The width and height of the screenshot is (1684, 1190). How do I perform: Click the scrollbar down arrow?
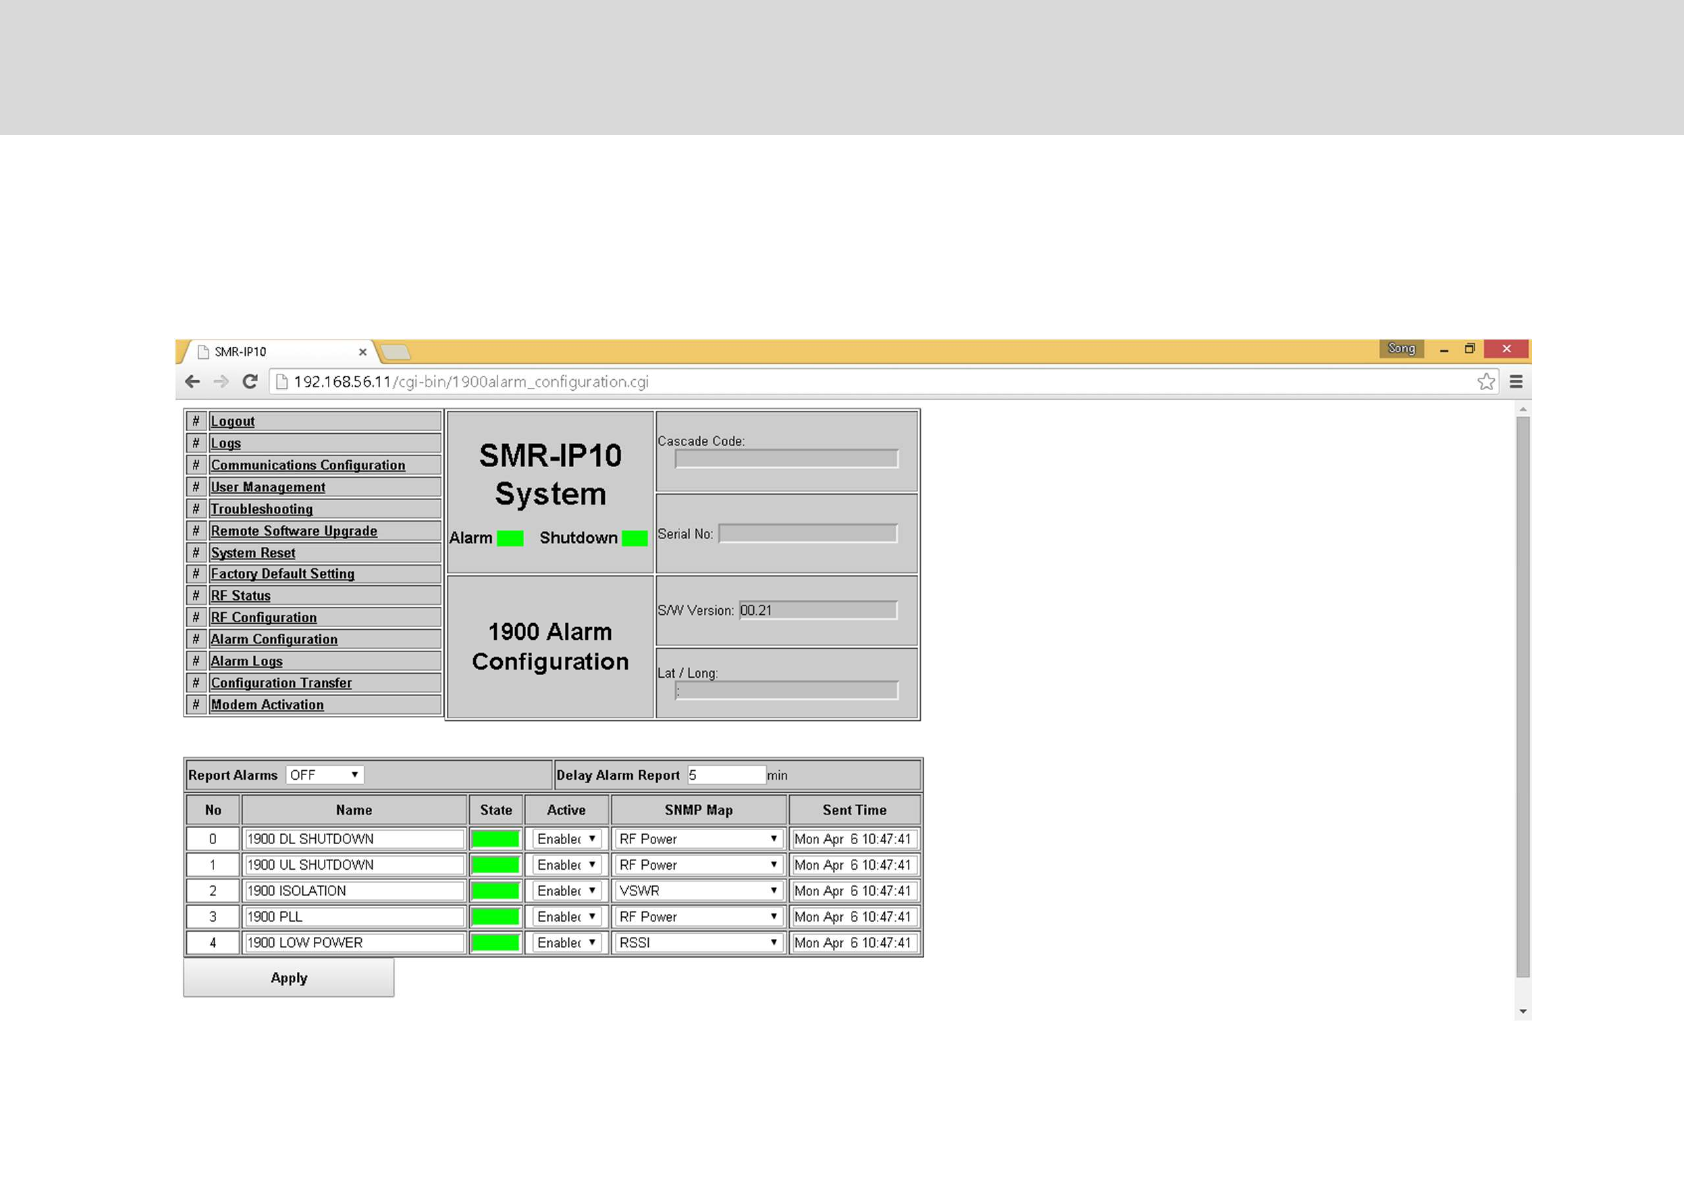1522,1011
